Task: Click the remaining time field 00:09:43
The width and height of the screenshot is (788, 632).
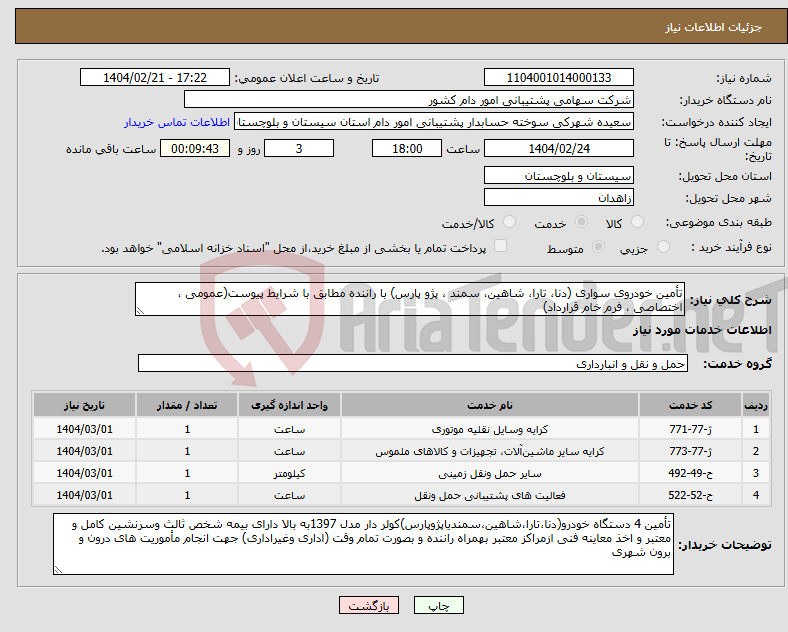Action: [195, 148]
